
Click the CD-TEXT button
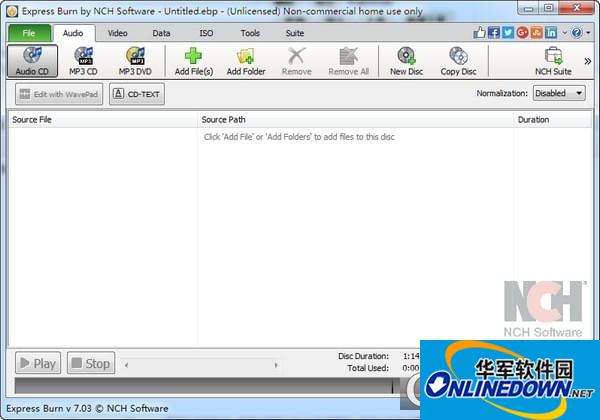137,94
